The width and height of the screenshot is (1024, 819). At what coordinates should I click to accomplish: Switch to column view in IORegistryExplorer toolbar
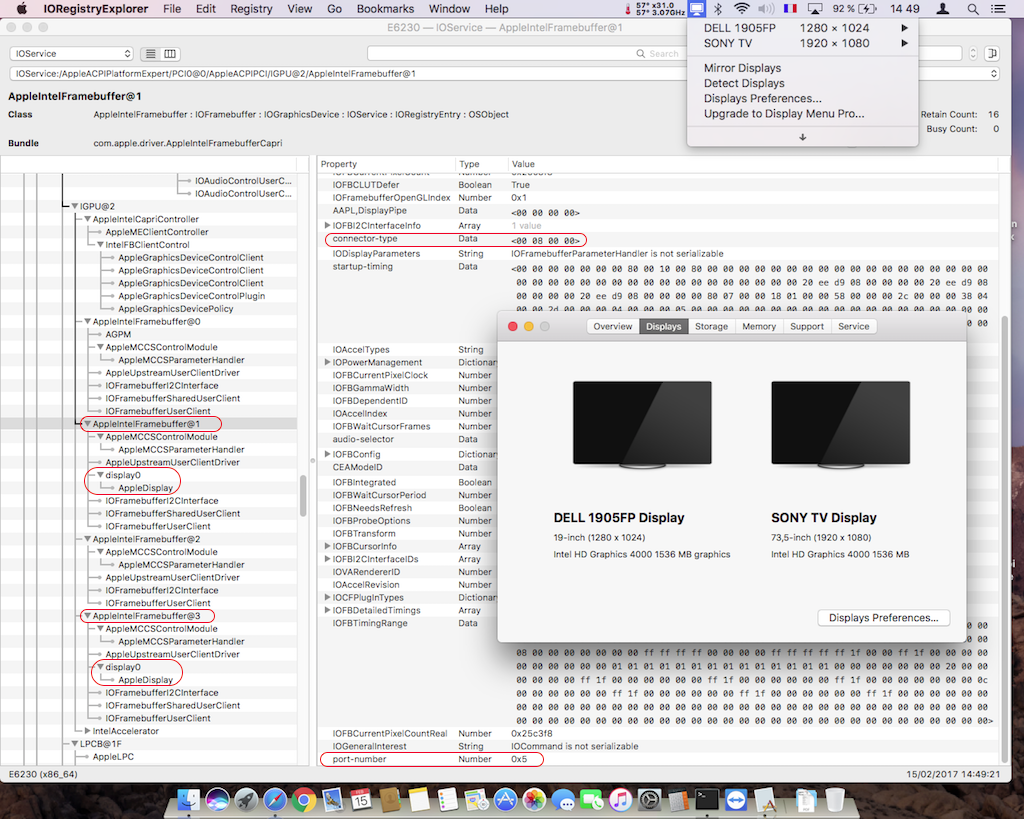point(170,53)
